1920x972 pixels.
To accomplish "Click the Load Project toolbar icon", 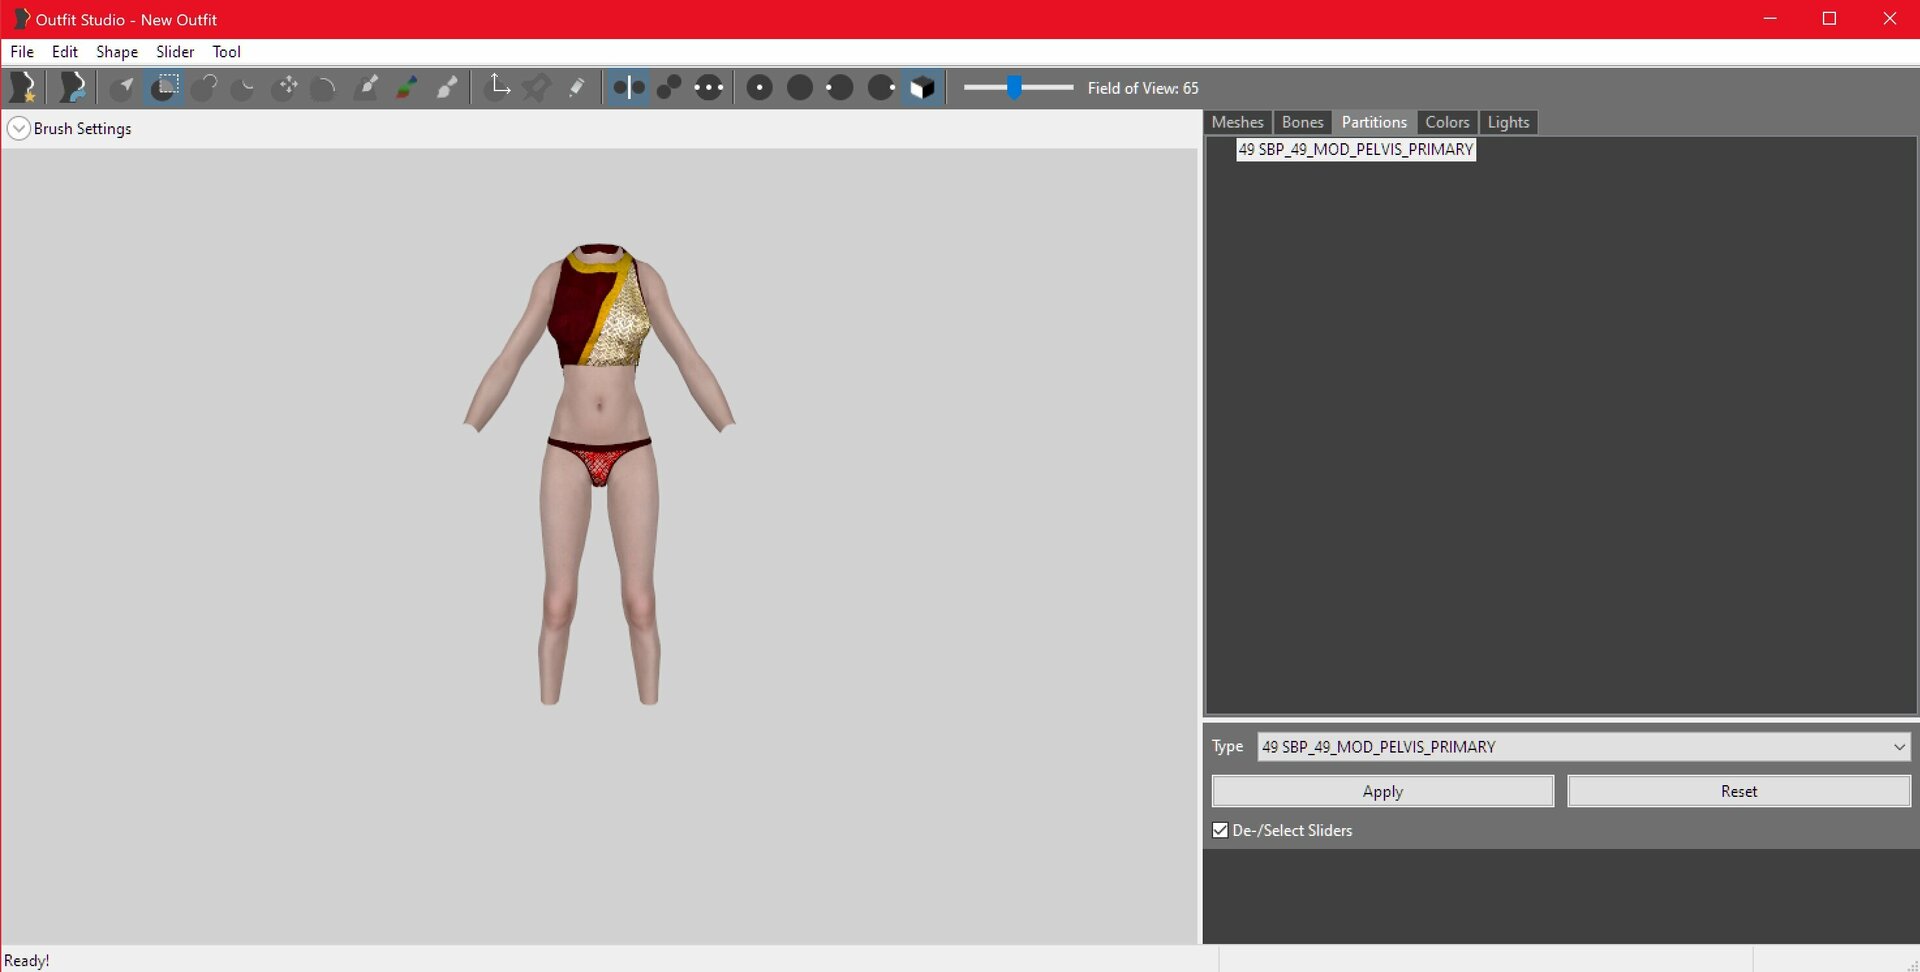I will (72, 88).
